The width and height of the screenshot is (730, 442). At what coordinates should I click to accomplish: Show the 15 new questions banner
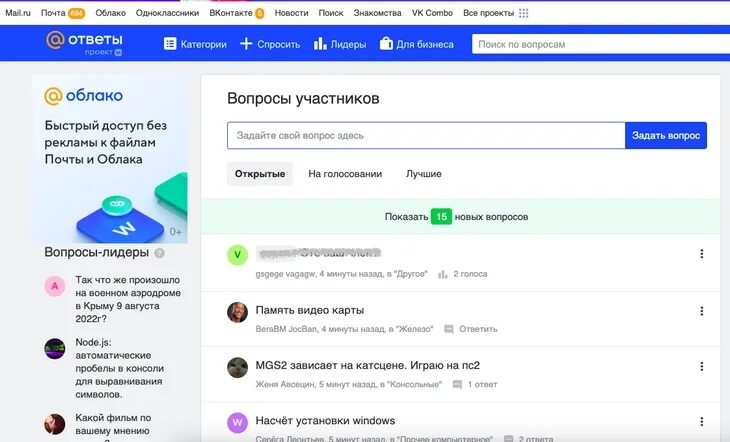[460, 217]
